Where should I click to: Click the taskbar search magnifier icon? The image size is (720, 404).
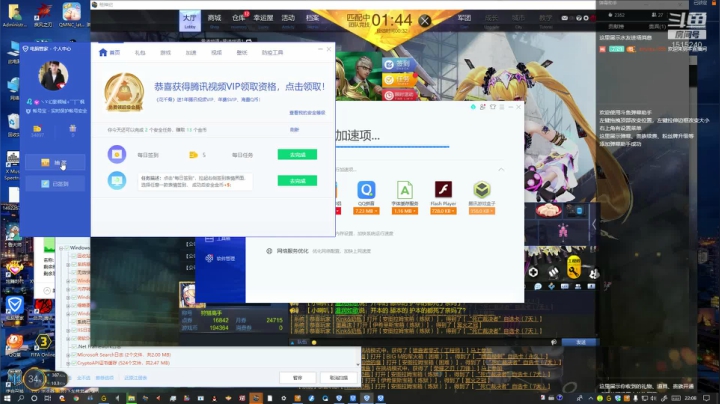coord(21,398)
